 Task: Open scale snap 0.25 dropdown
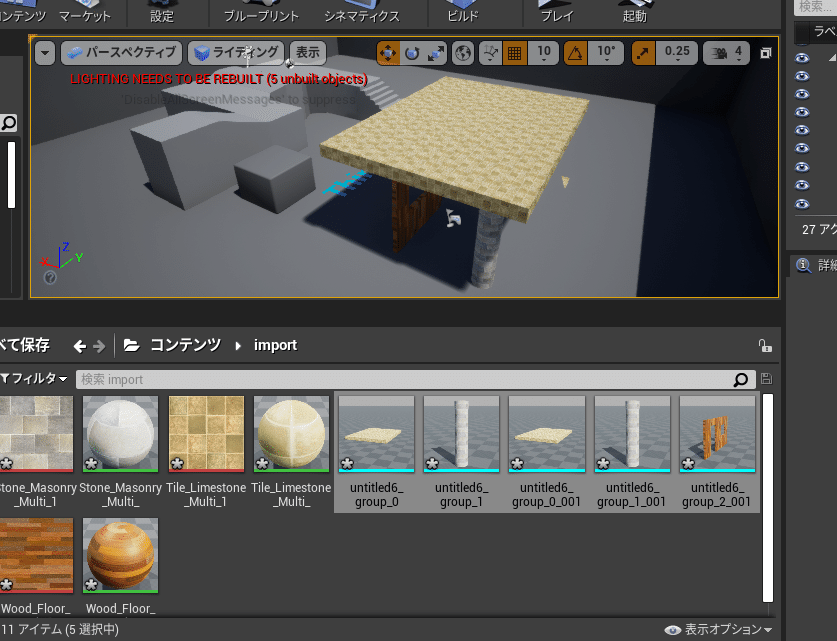coord(677,53)
